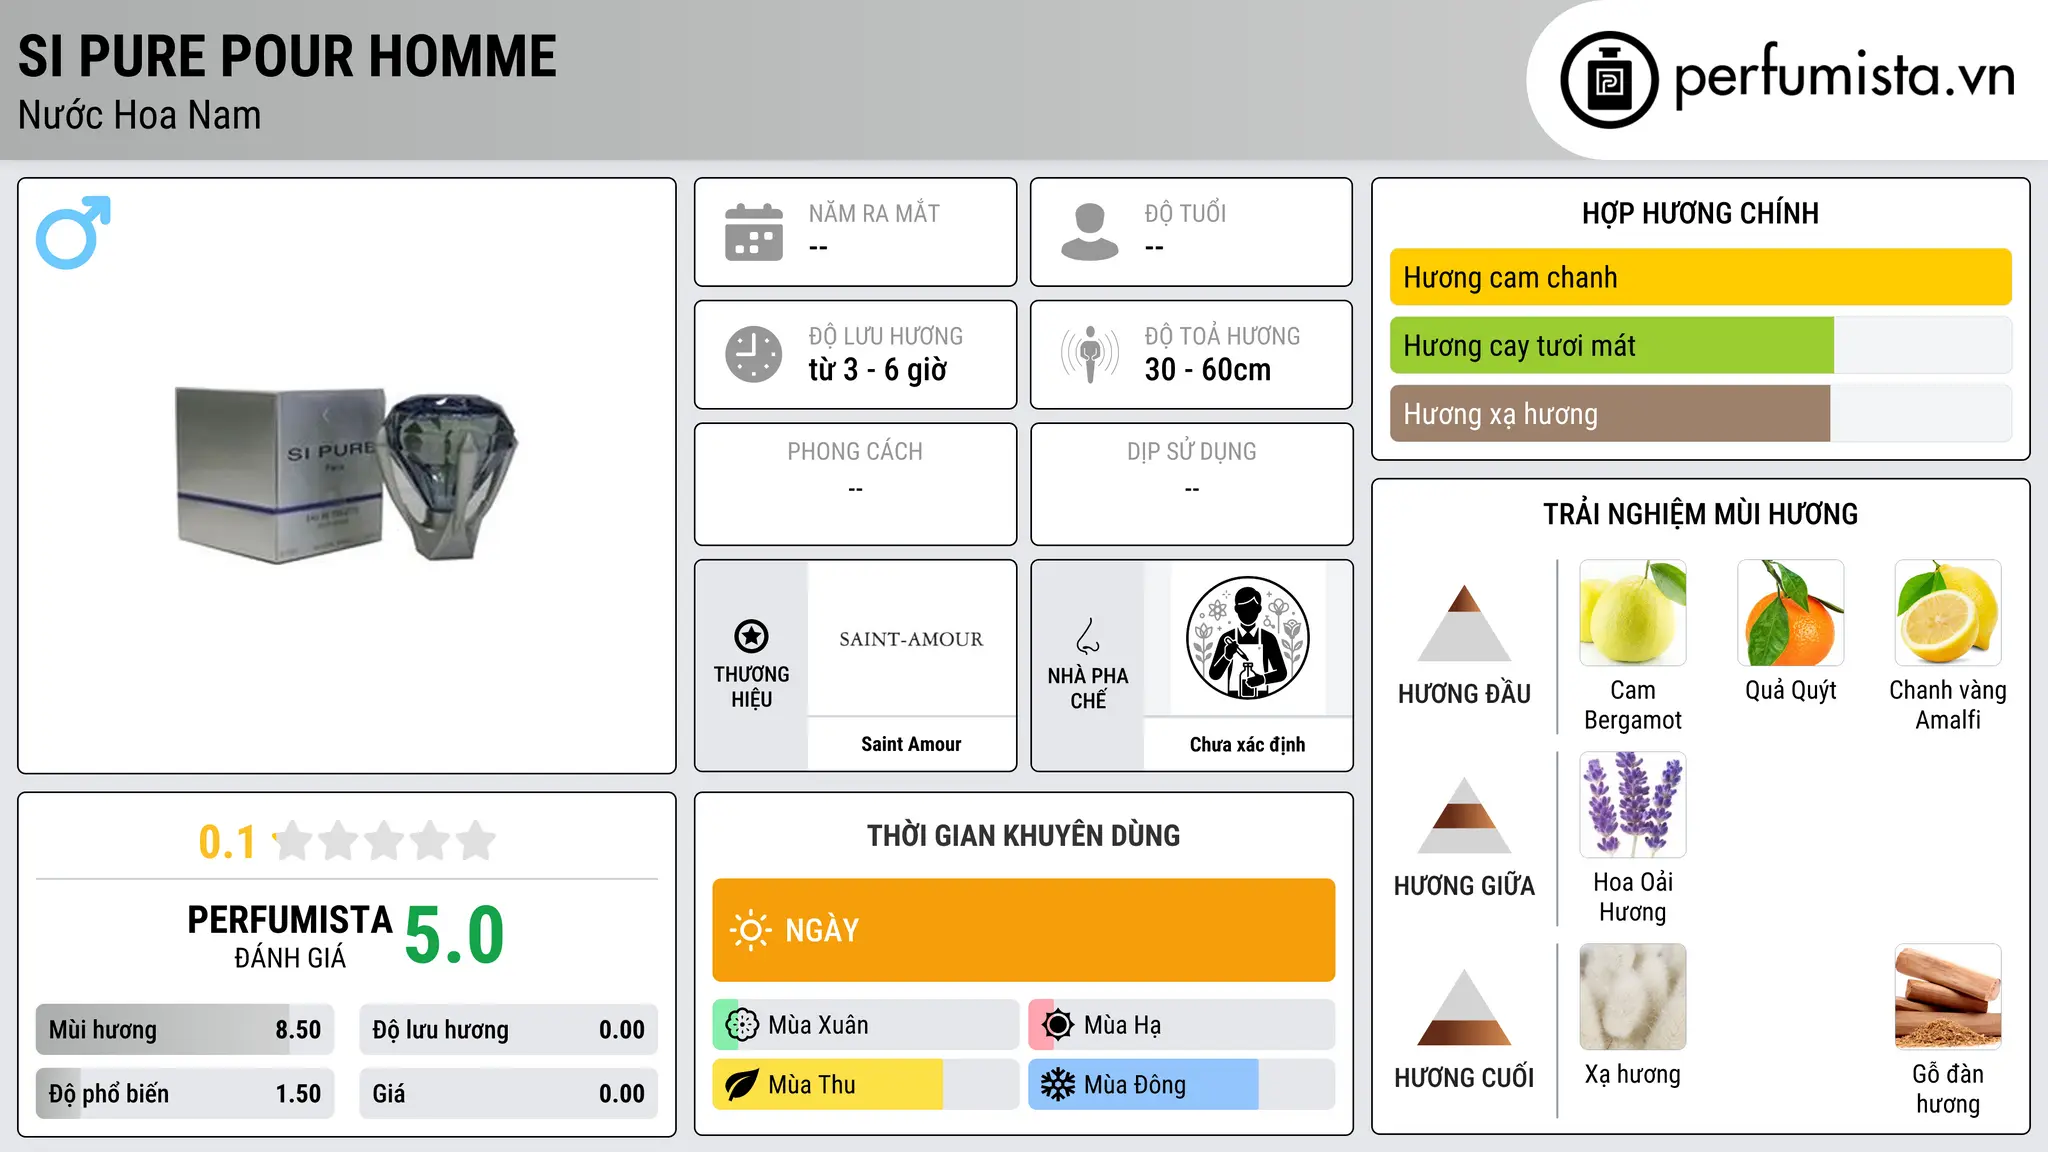Select the Mùa Xuân season bar
Viewport: 2048px width, 1152px height.
[866, 1025]
